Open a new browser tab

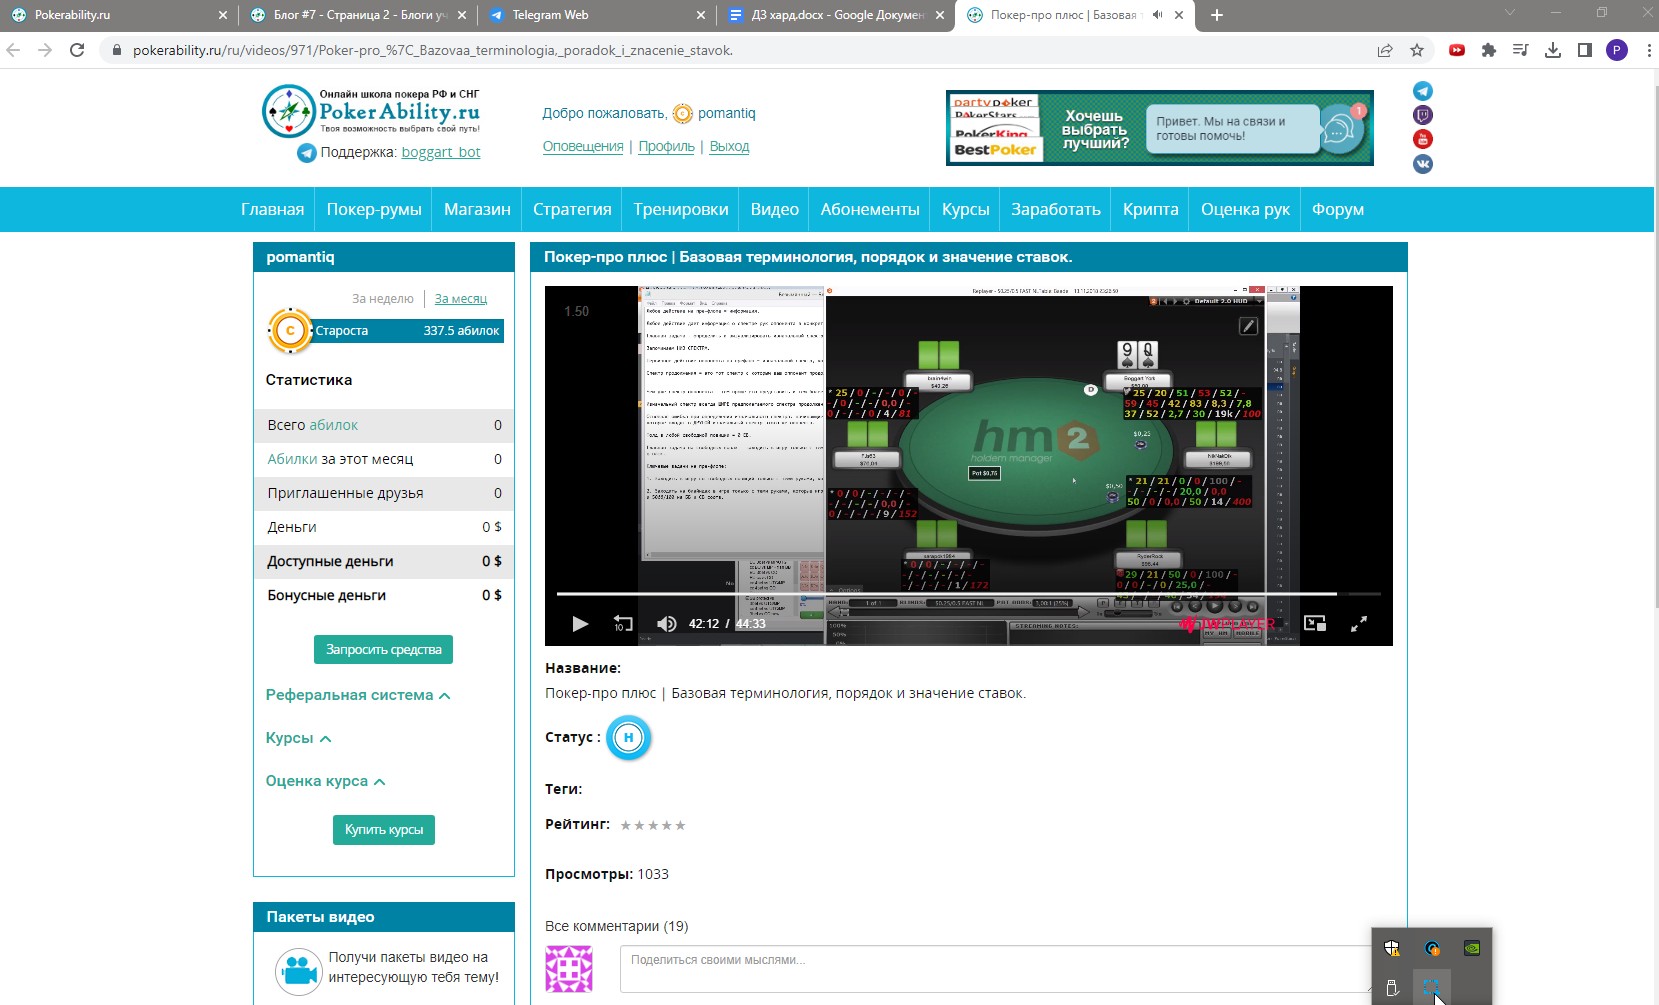pyautogui.click(x=1217, y=15)
